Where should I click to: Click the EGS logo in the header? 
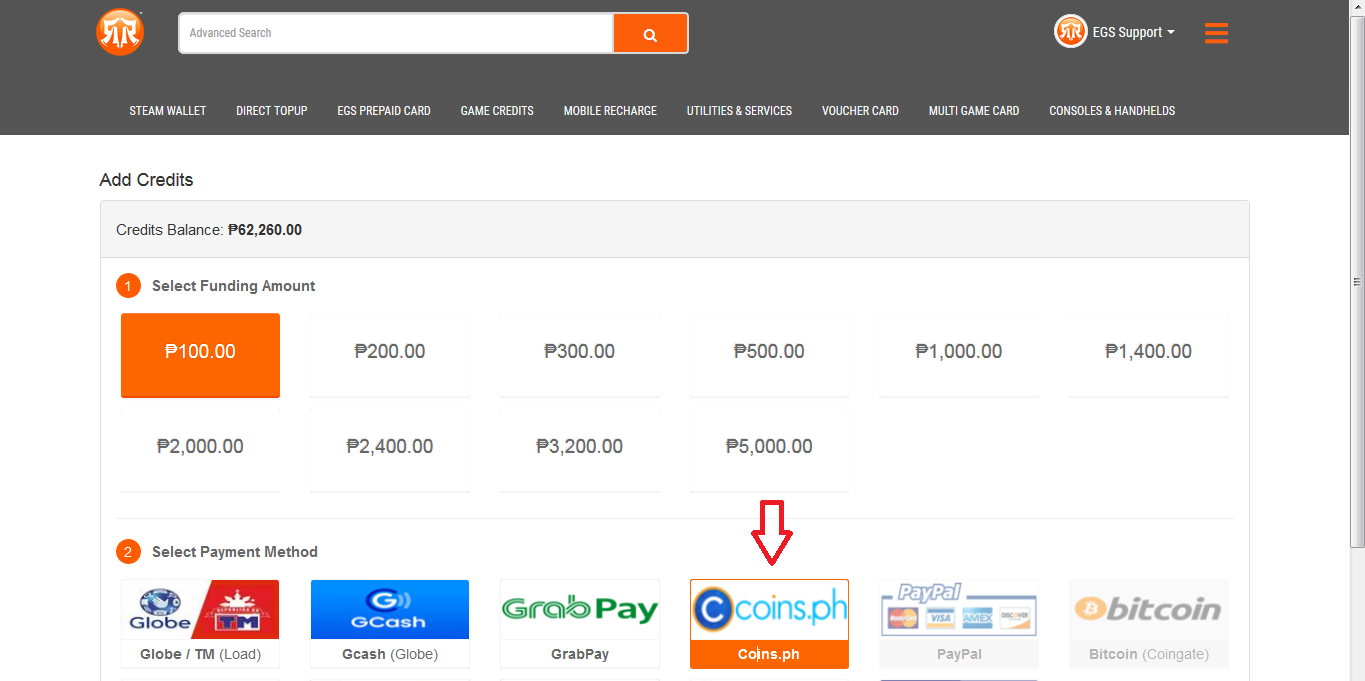tap(120, 33)
